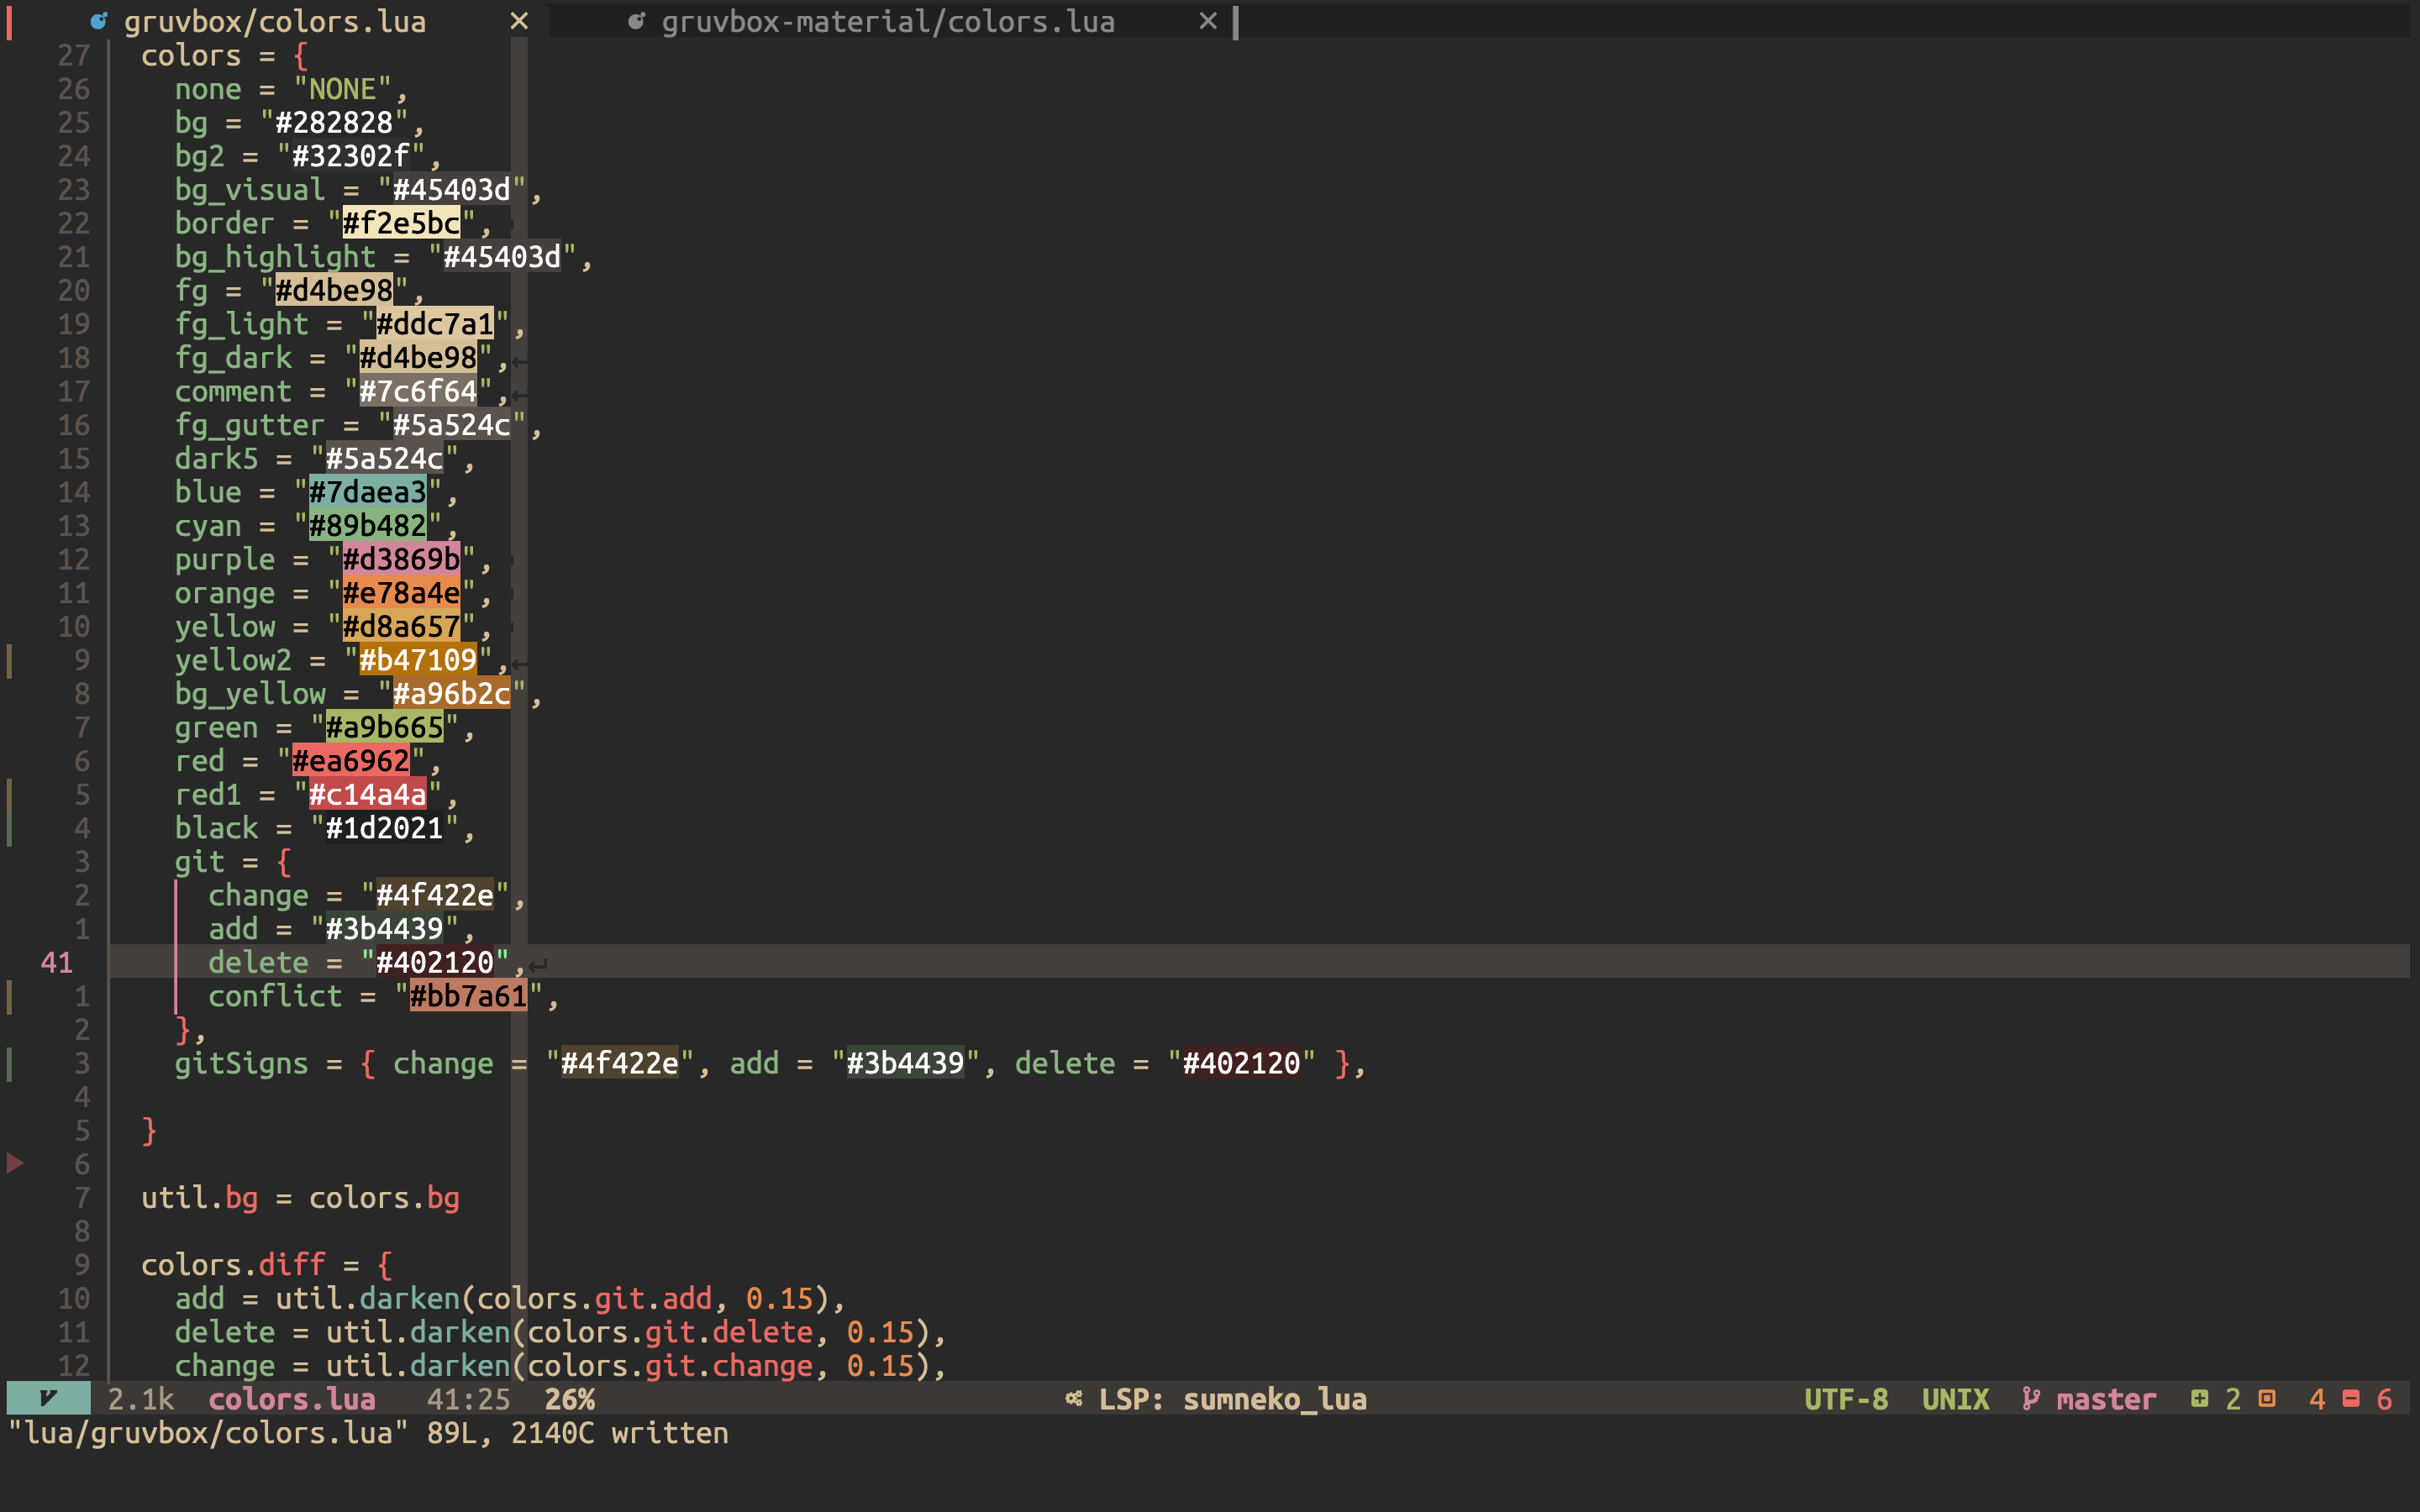
Task: Switch to gruvbox-material/colors.lua tab
Action: pos(887,21)
